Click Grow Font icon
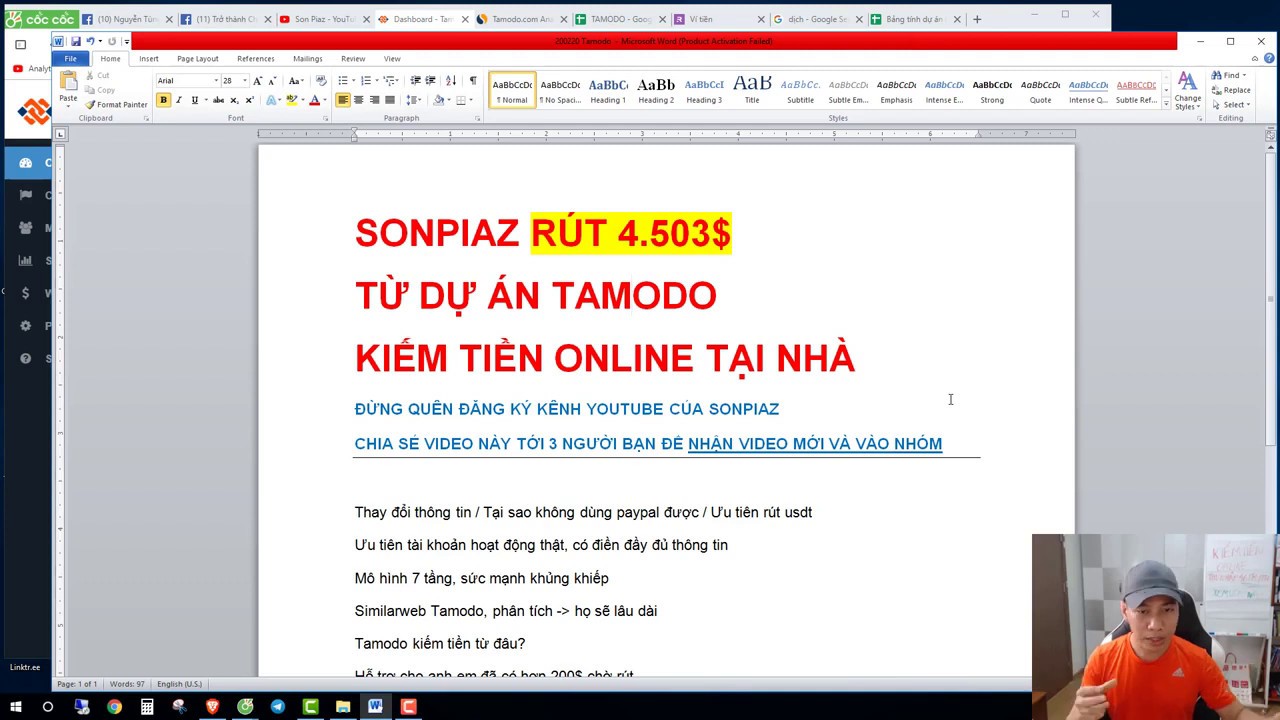1280x720 pixels. click(x=257, y=80)
